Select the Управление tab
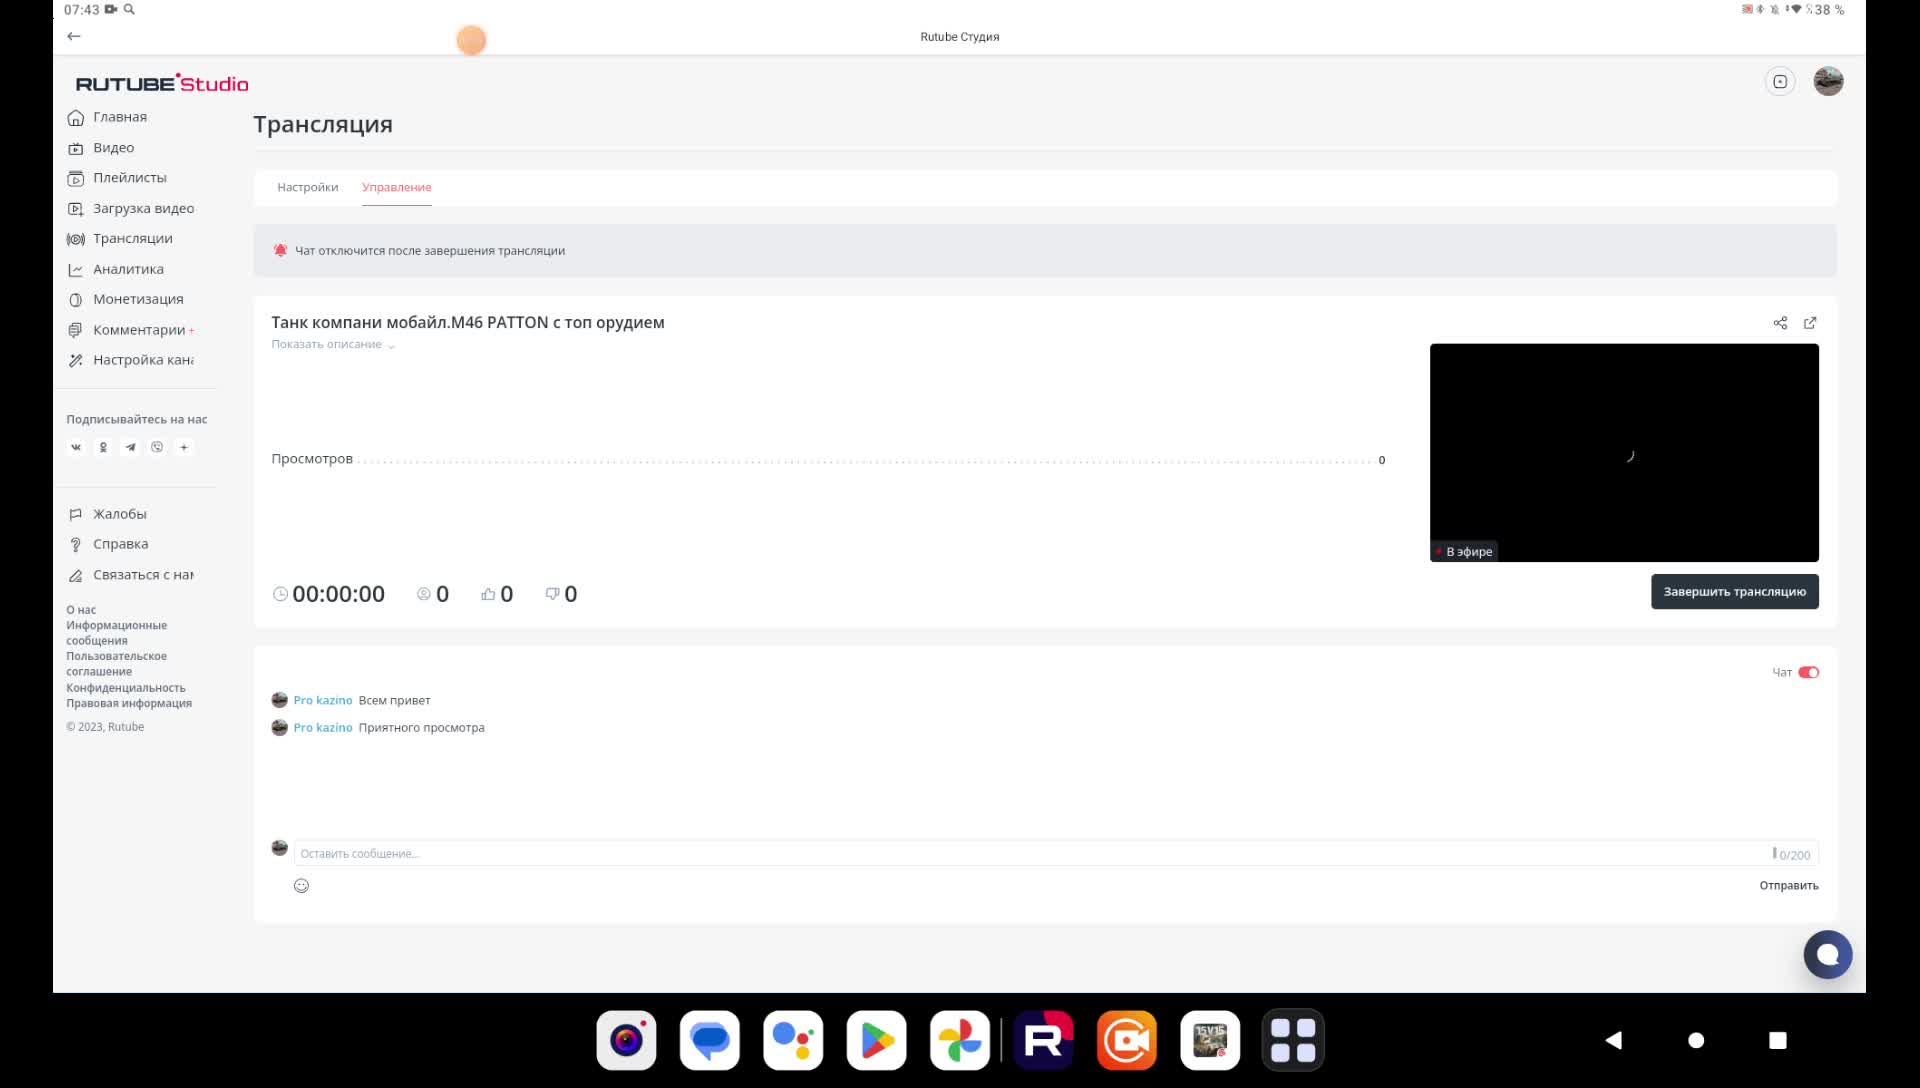1920x1088 pixels. coord(396,187)
